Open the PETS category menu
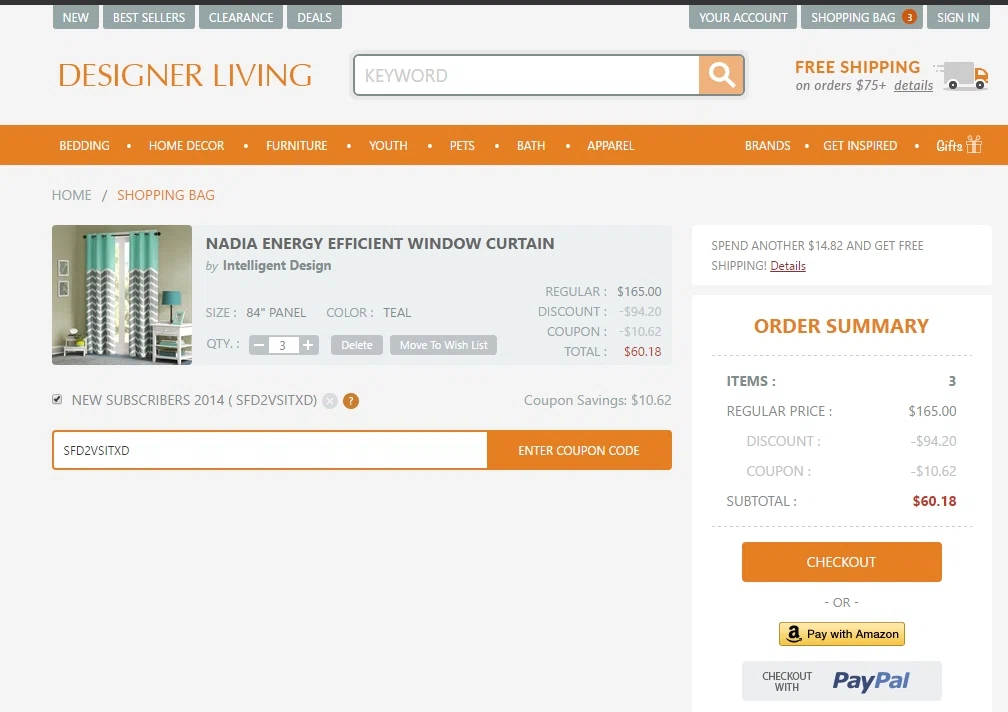The image size is (1008, 712). point(462,146)
